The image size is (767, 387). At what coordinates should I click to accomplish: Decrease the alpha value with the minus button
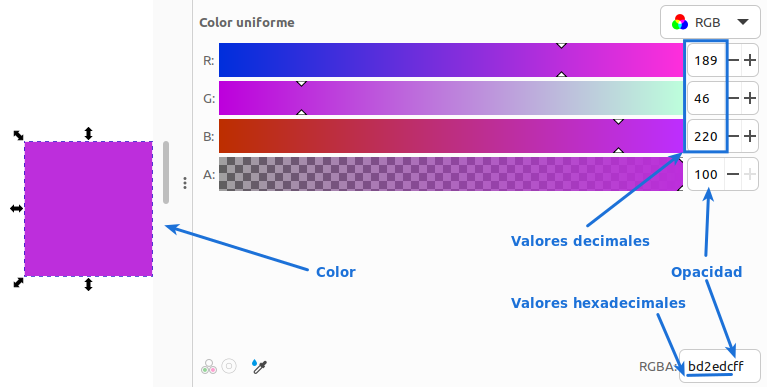733,175
